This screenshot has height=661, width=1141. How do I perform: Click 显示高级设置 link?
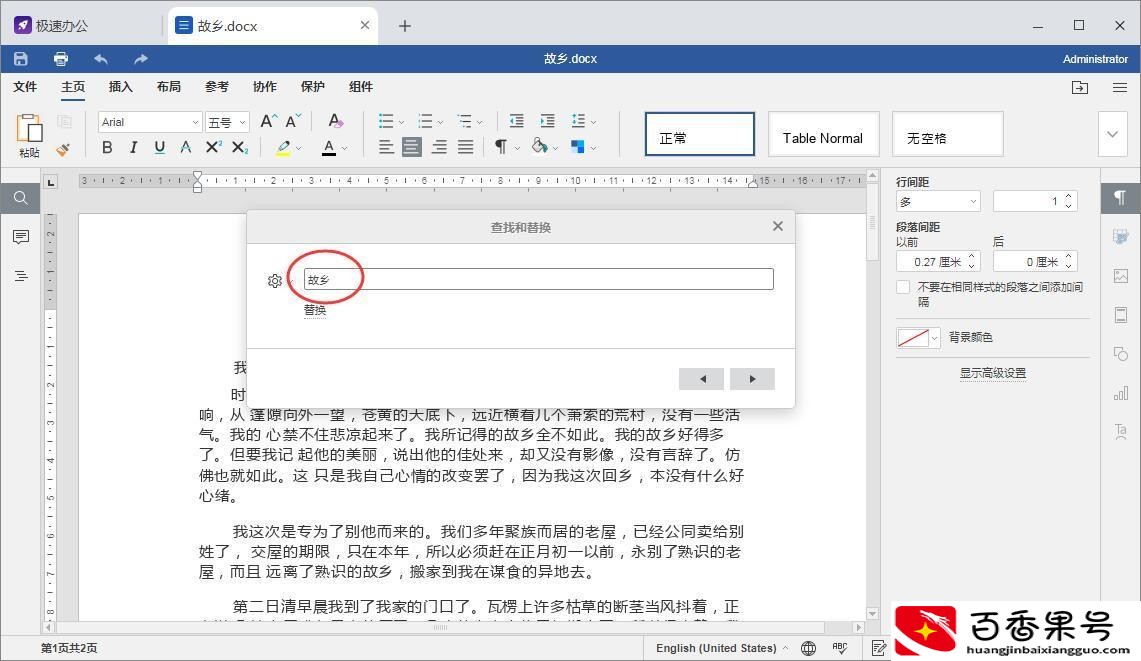993,373
